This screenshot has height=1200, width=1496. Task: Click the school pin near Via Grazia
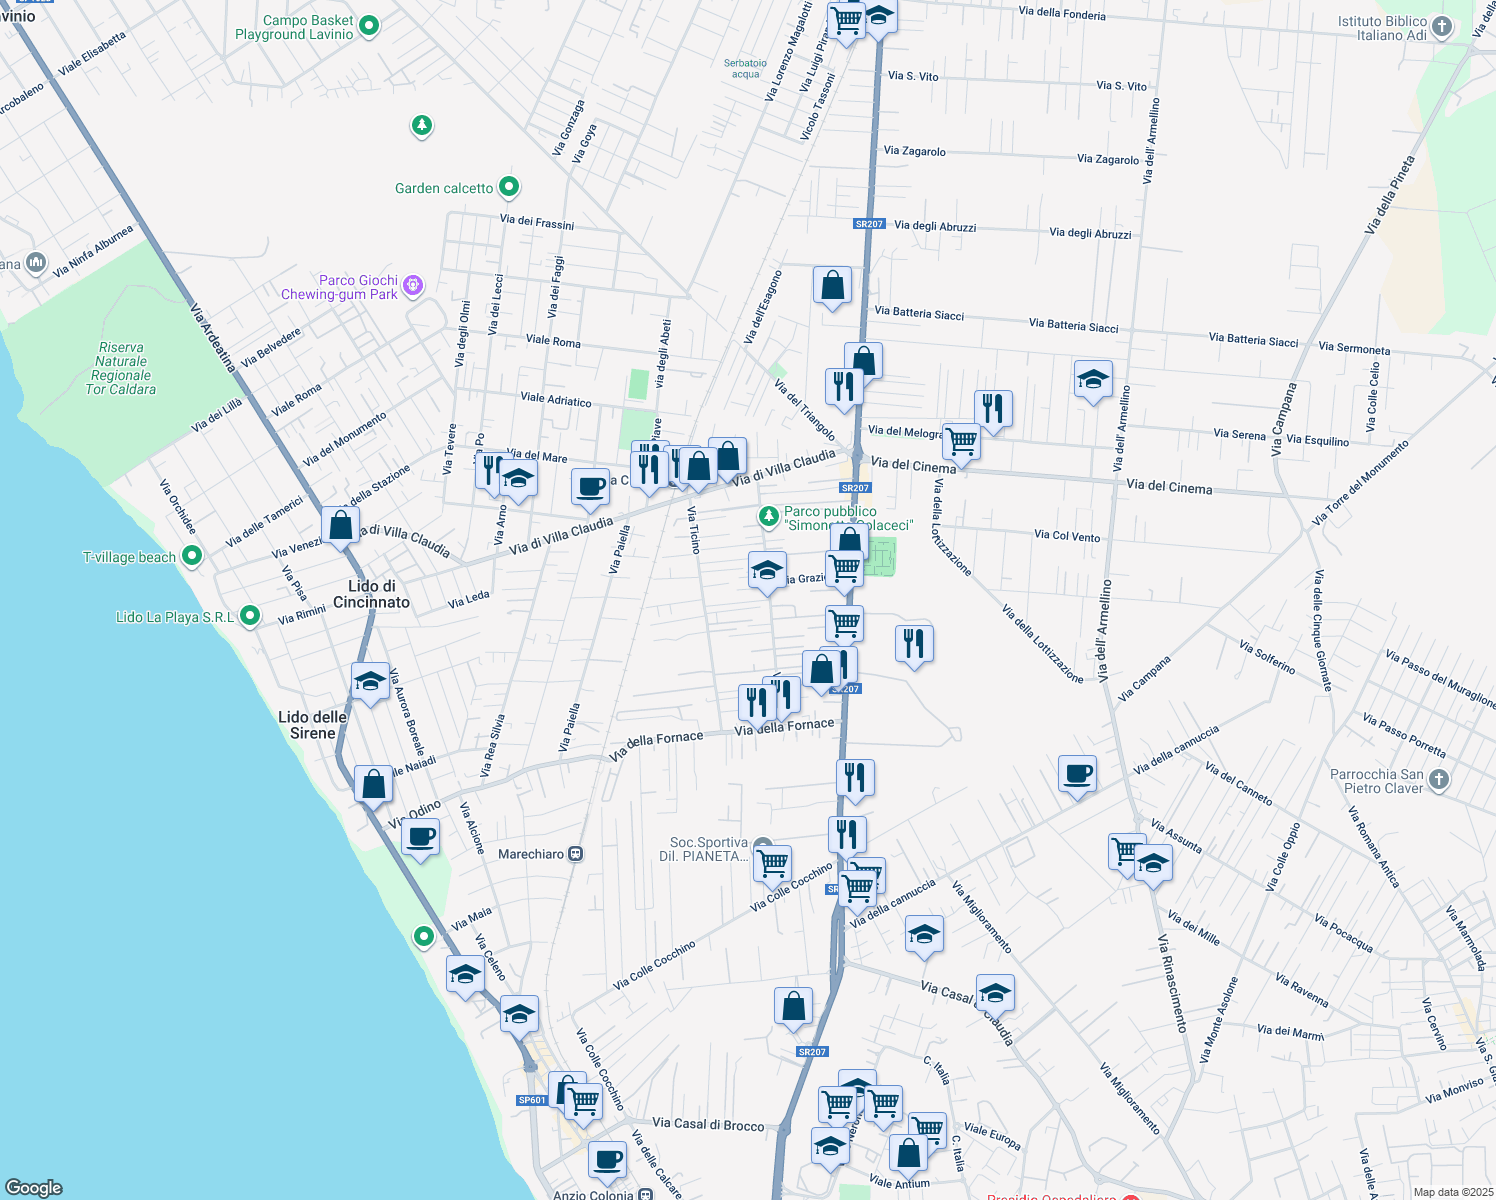click(767, 572)
